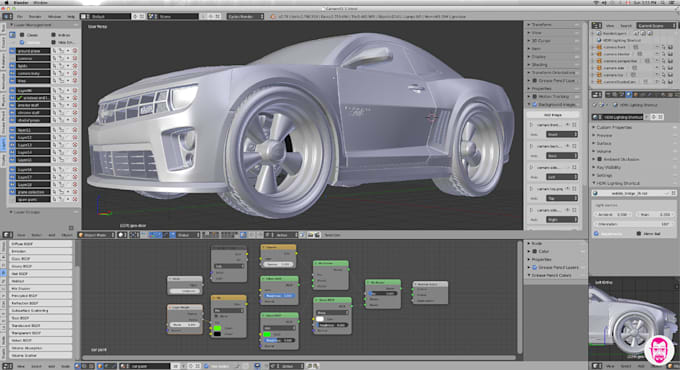The image size is (680, 370).
Task: Click the HDRI Lighting Shortcut world icon in Outliner
Action: point(599,40)
